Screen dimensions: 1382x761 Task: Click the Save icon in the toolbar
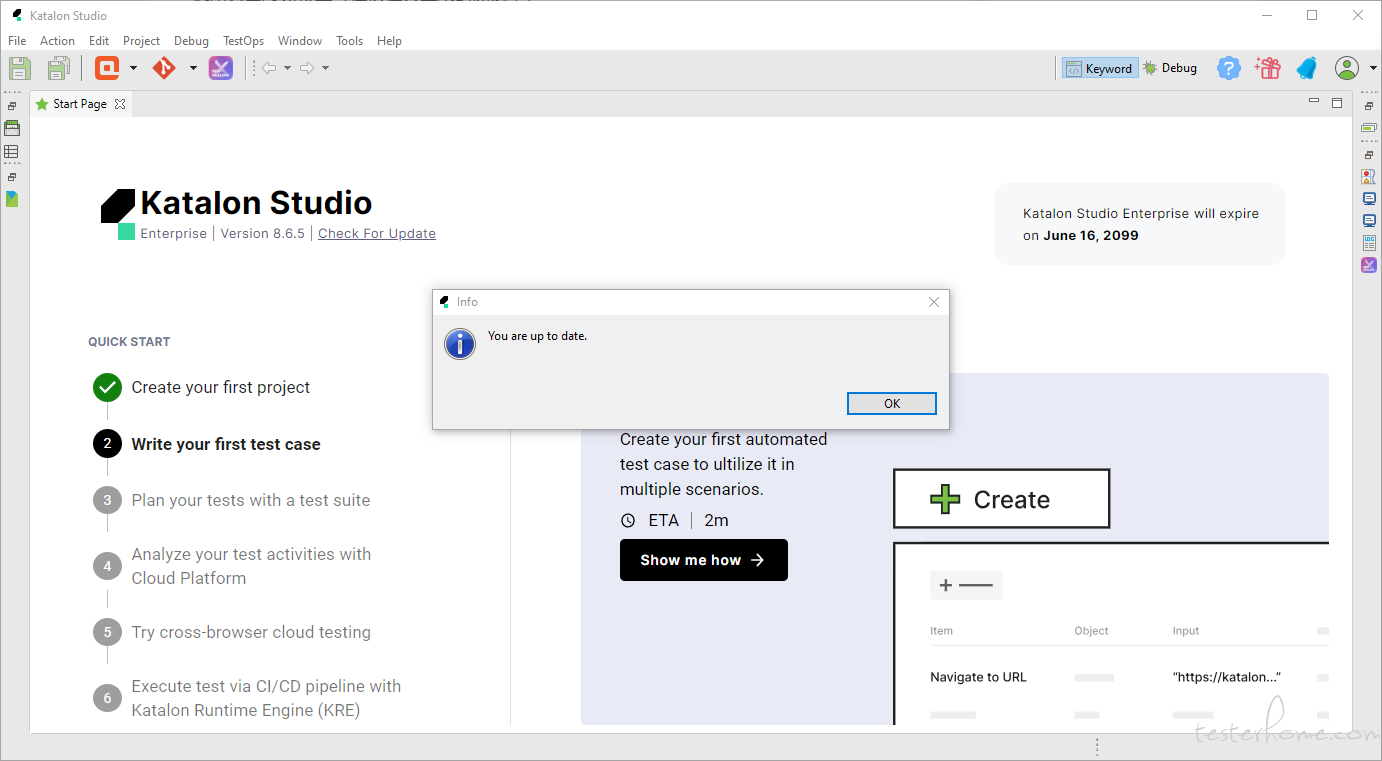point(20,68)
